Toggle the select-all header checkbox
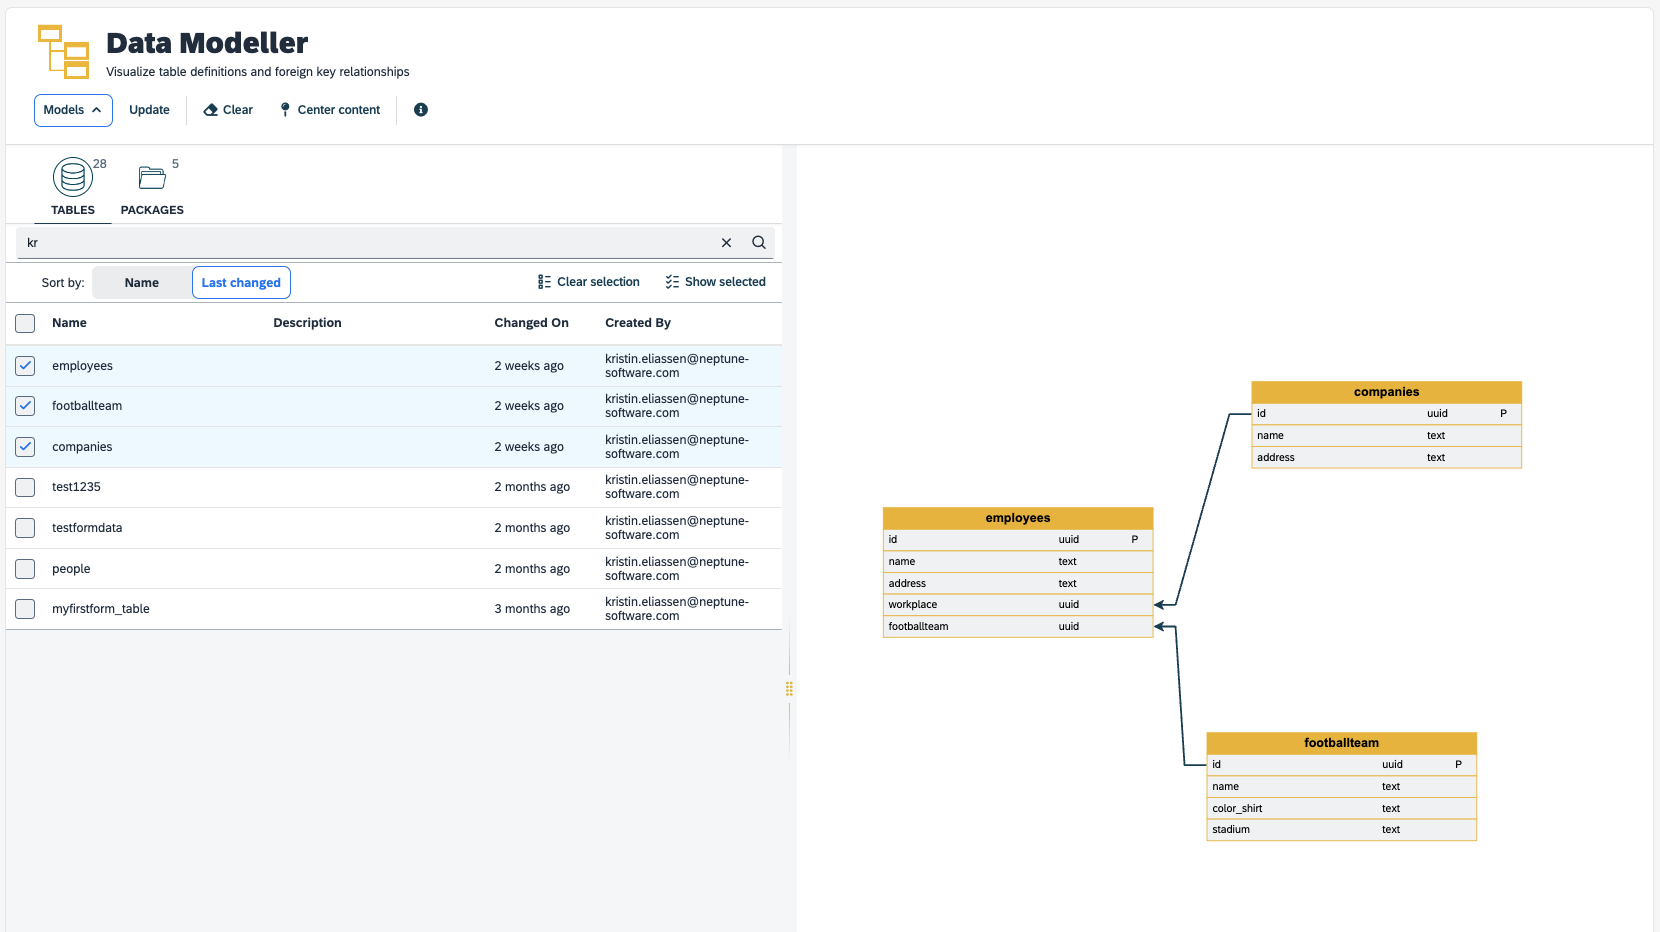Screen dimensions: 1660x932 [x=25, y=323]
